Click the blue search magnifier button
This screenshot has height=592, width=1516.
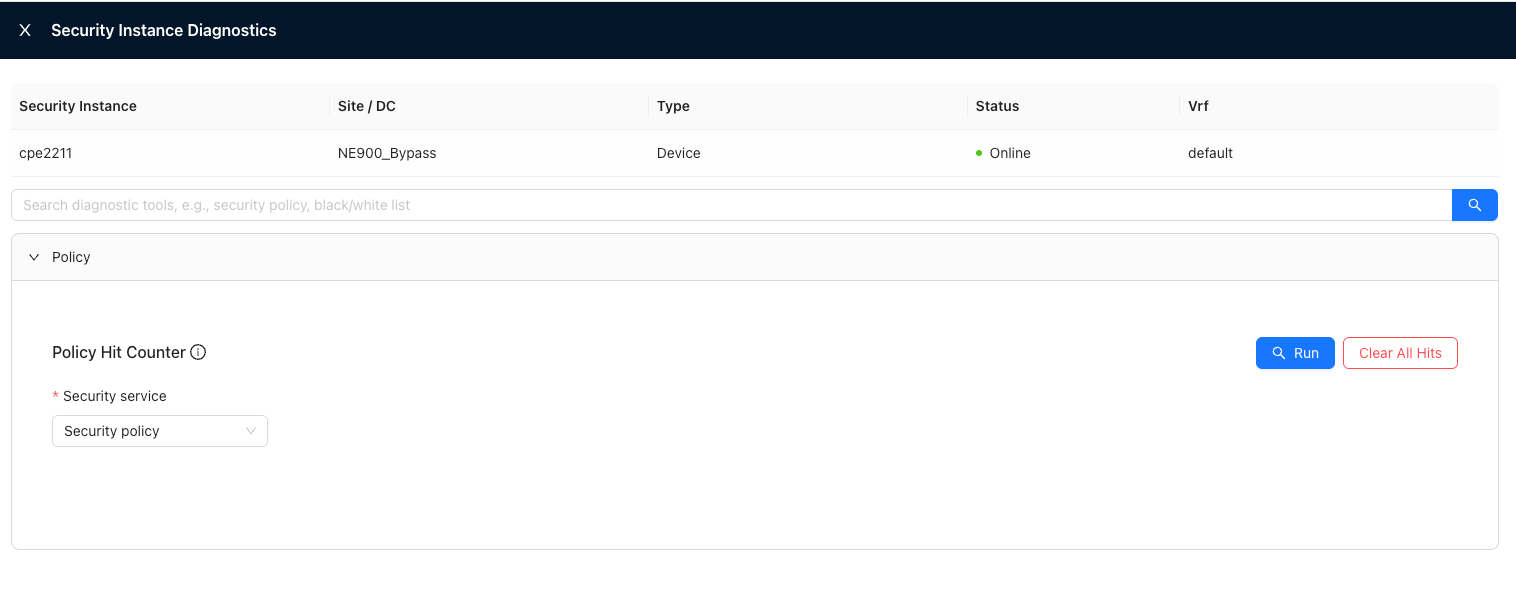(x=1474, y=205)
